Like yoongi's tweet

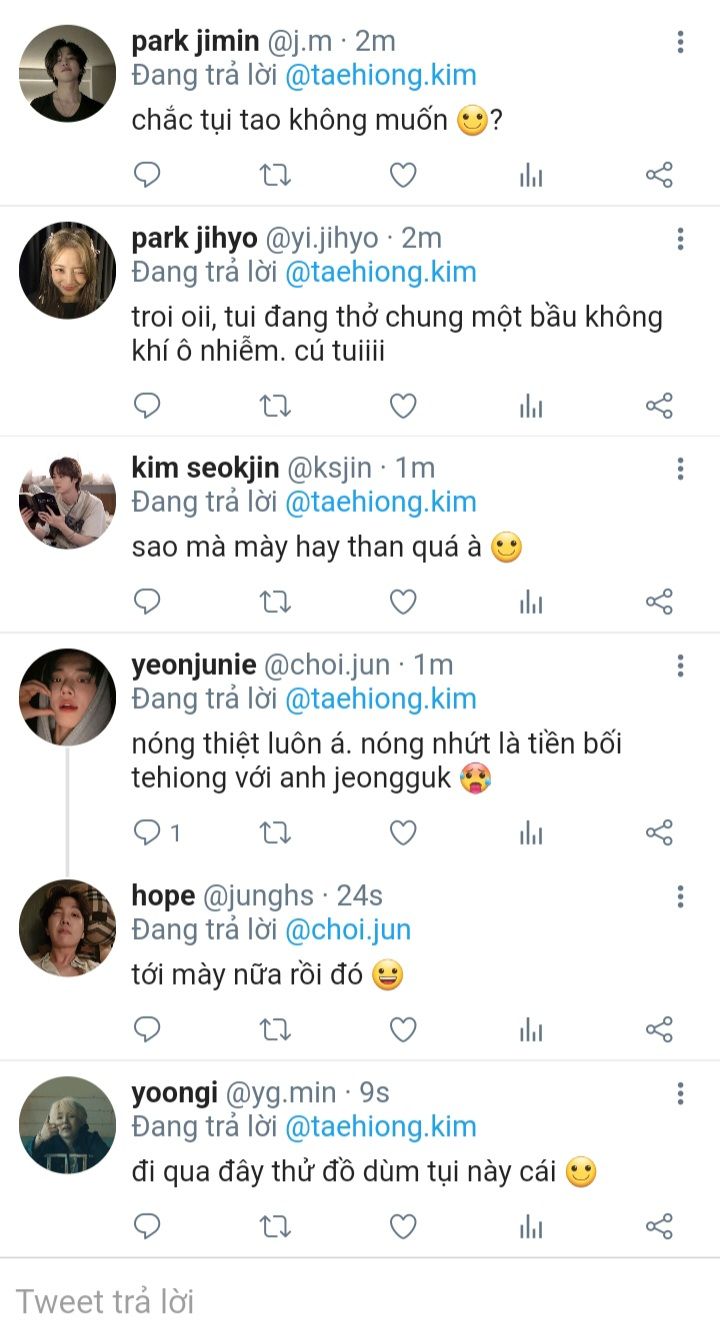pos(403,1227)
